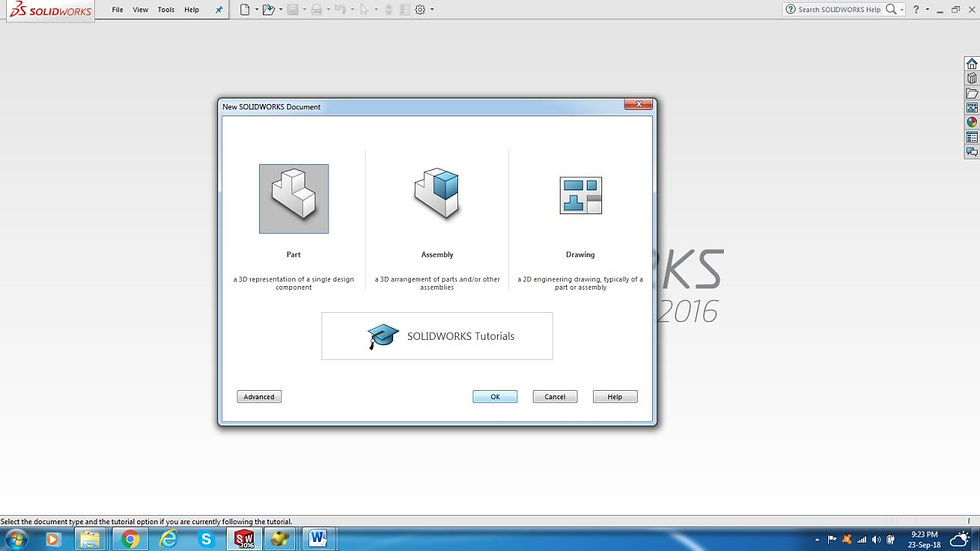This screenshot has width=980, height=551.
Task: Expand the Print dropdown arrow
Action: tap(329, 9)
